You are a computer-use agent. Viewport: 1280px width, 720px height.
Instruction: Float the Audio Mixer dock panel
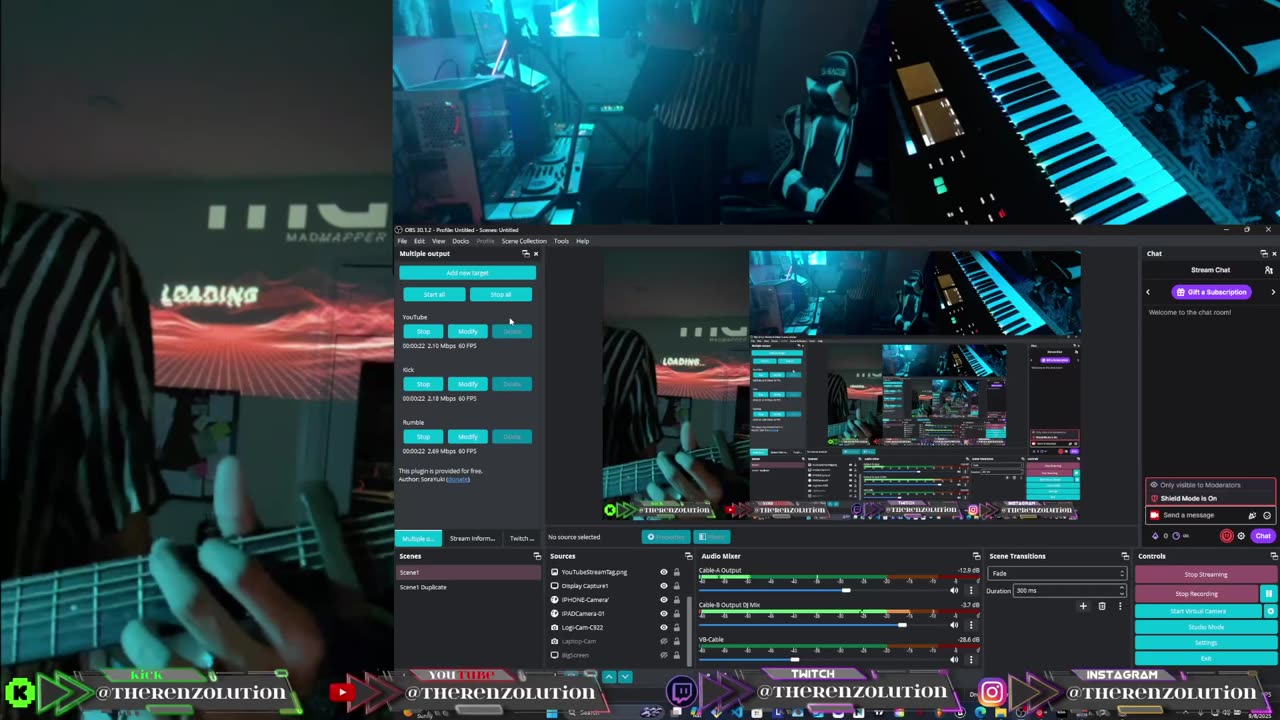(x=976, y=556)
